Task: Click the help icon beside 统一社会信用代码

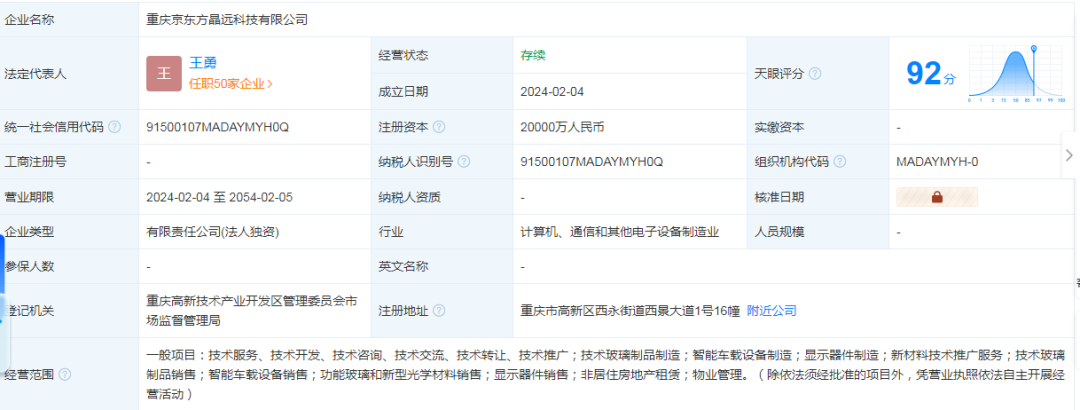Action: tap(115, 127)
